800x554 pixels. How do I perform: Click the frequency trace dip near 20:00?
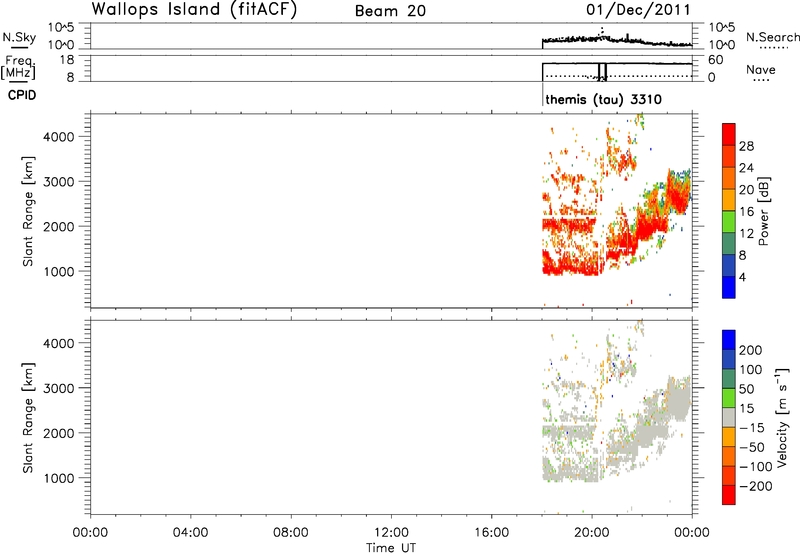pos(602,71)
